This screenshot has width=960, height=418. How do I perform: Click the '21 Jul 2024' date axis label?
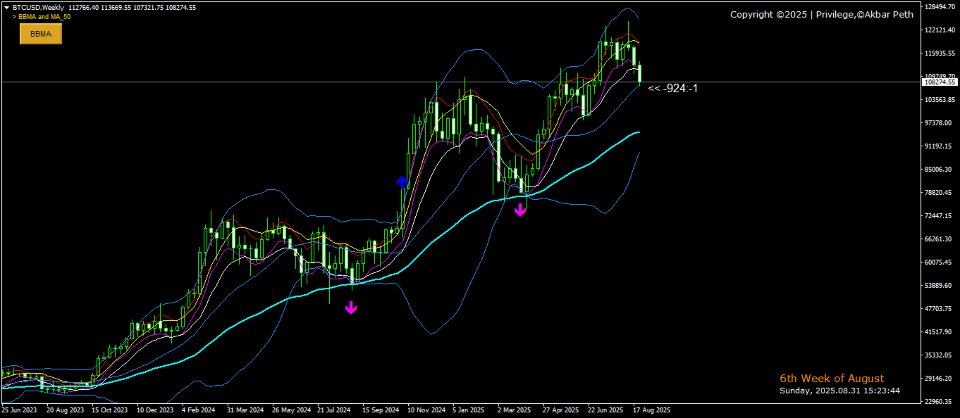(x=334, y=409)
